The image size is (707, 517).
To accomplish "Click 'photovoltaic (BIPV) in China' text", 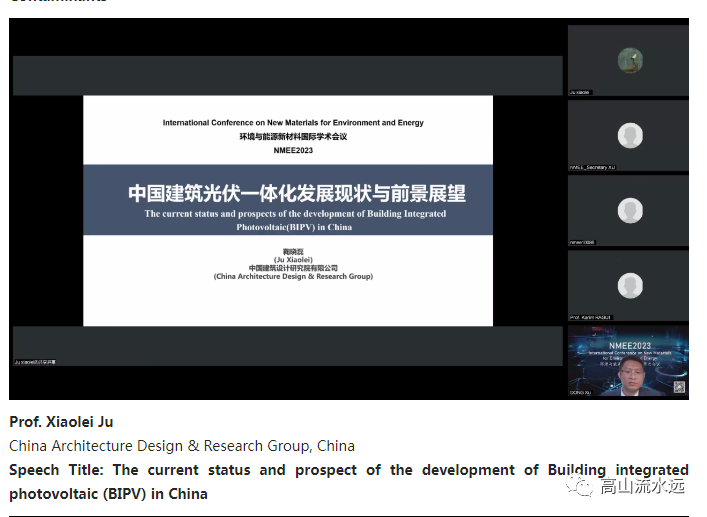I will pyautogui.click(x=108, y=494).
